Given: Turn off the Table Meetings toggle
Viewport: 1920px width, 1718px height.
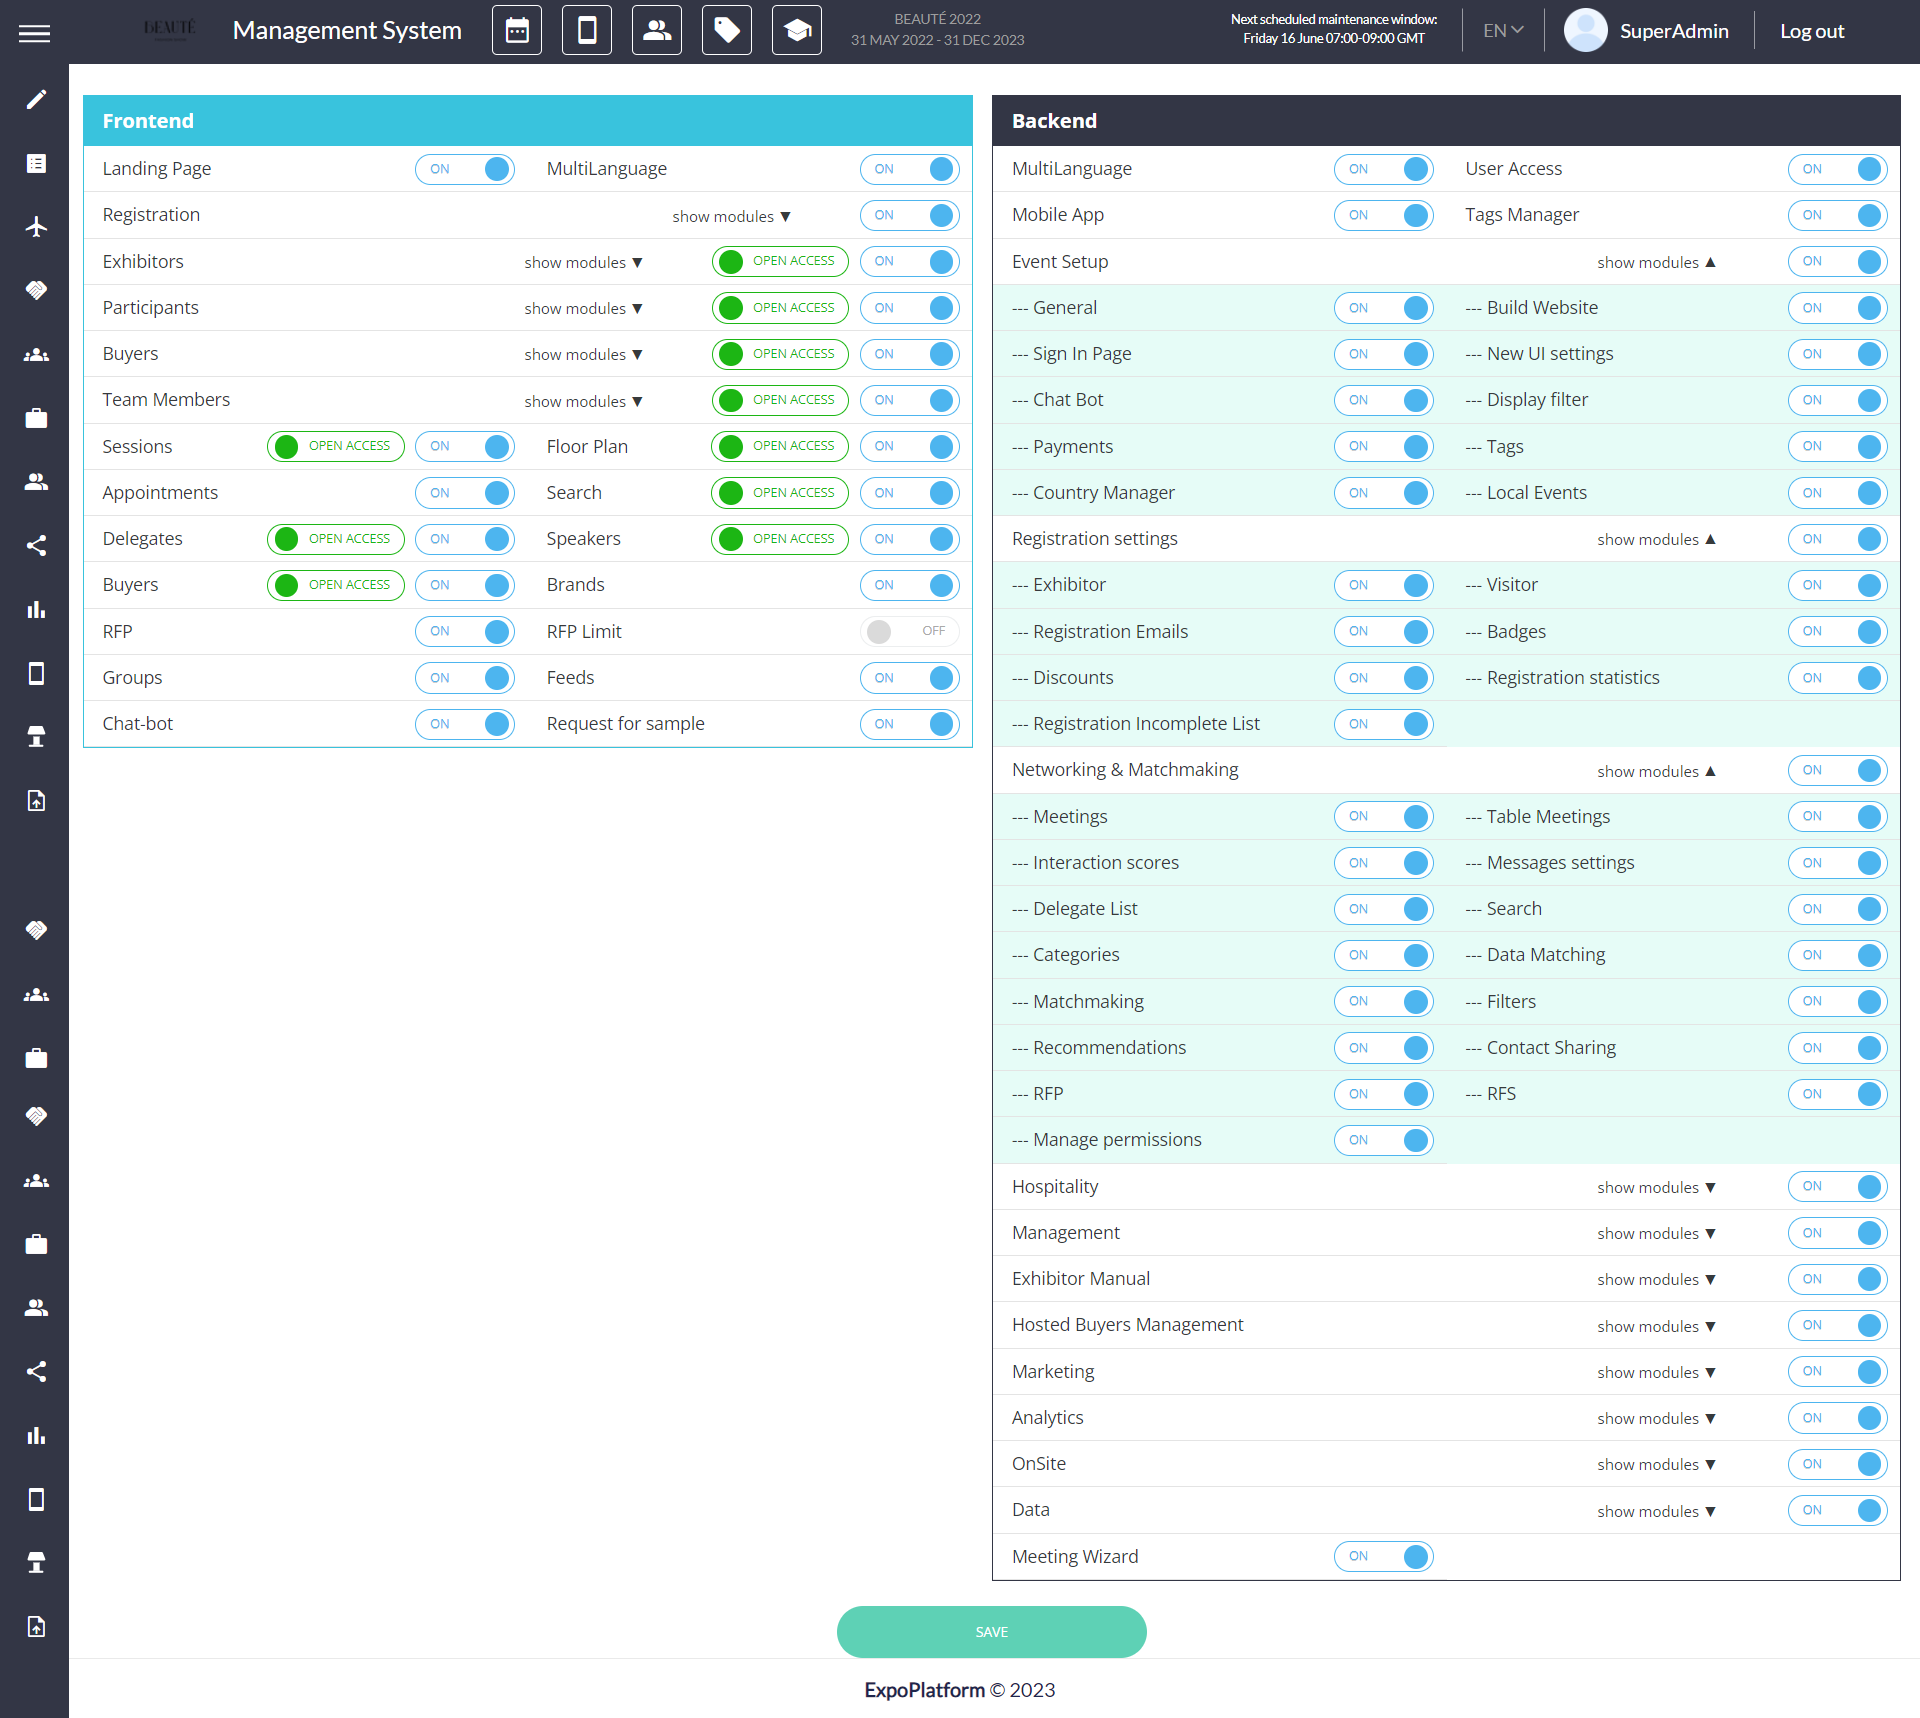Looking at the screenshot, I should click(1837, 817).
